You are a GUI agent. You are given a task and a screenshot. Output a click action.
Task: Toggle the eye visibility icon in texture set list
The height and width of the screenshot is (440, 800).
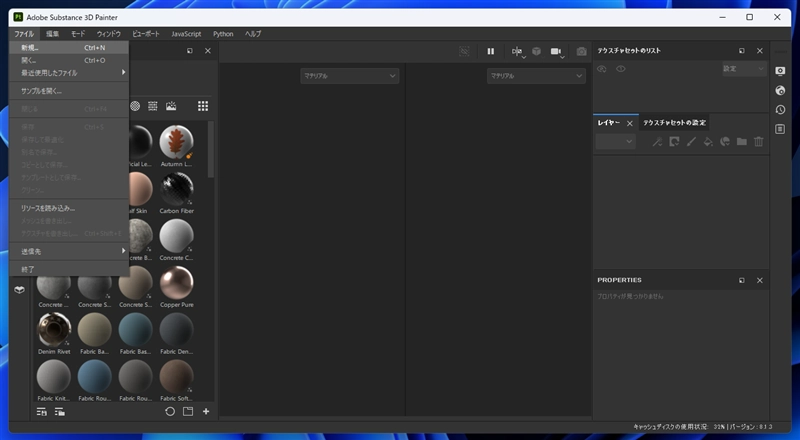point(621,69)
